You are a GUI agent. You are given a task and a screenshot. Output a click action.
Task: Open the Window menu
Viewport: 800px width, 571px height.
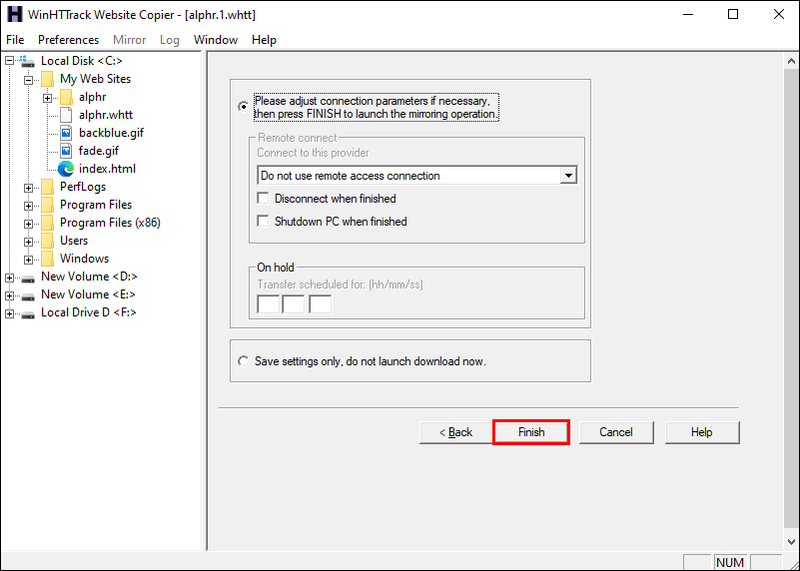pyautogui.click(x=216, y=40)
